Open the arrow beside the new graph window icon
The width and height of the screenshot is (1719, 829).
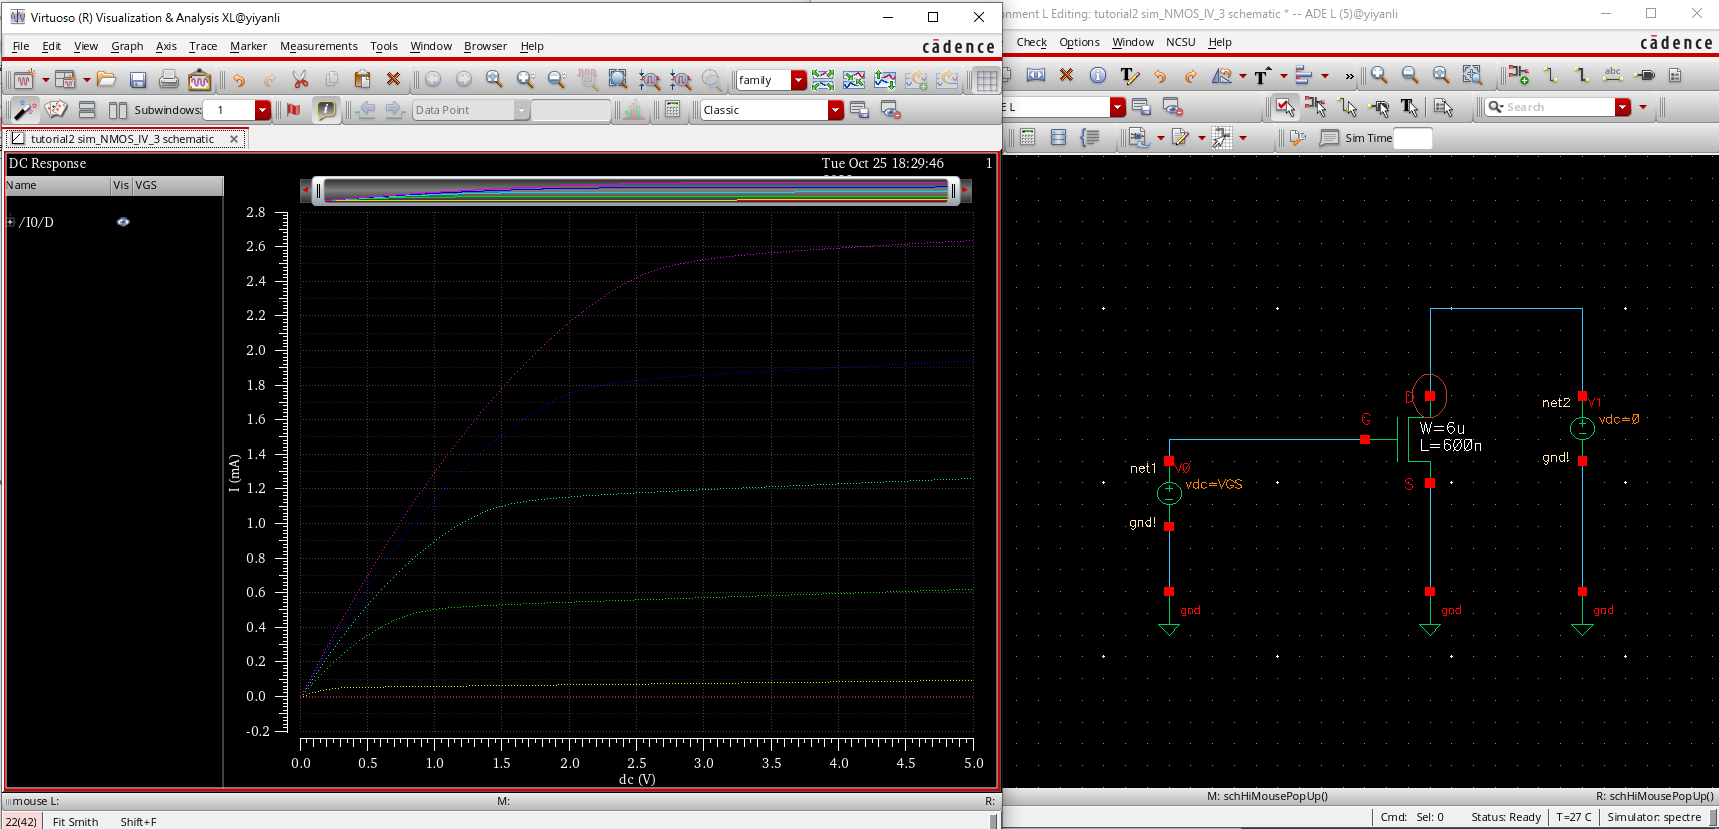(45, 80)
